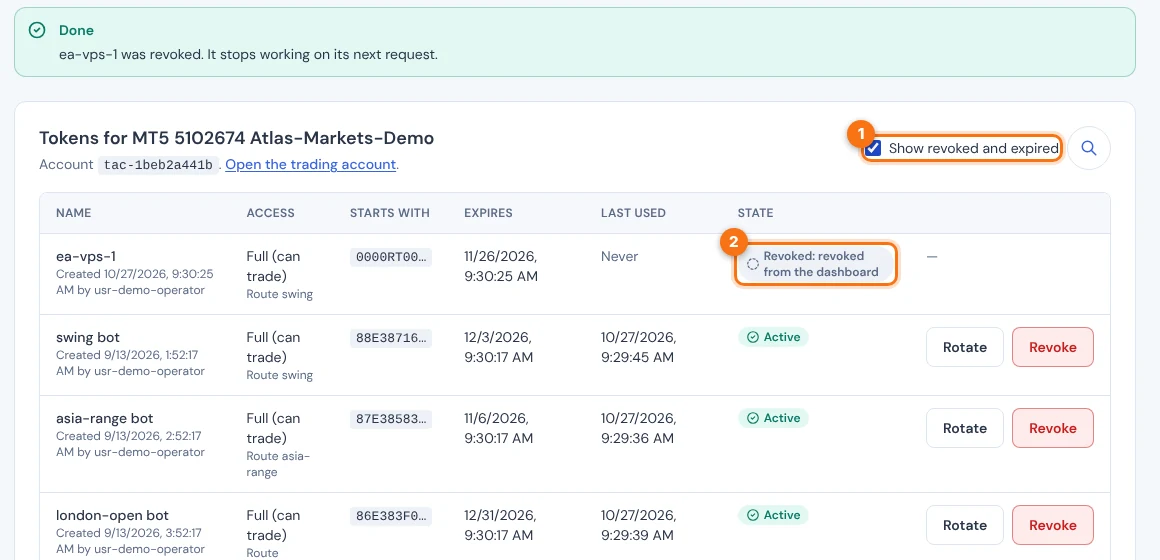The image size is (1160, 560).
Task: Click the Active badge for swing bot
Action: point(774,337)
